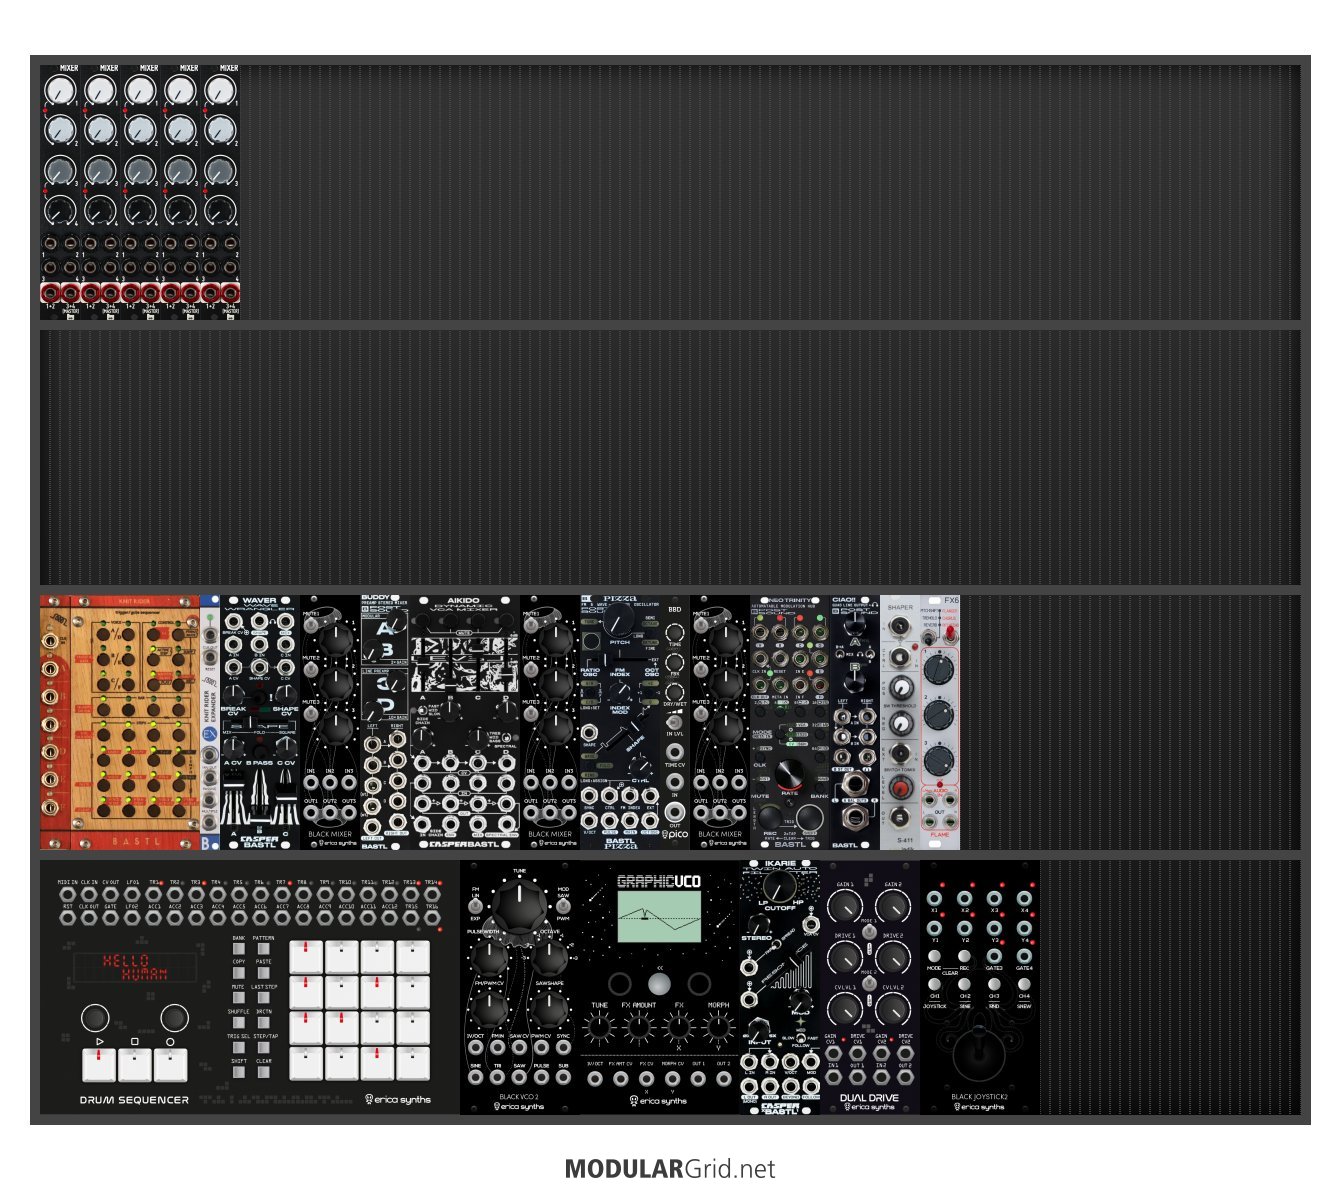Click the red RATE knob on Neo Trinity
Viewport: 1341px width, 1190px height.
[790, 773]
